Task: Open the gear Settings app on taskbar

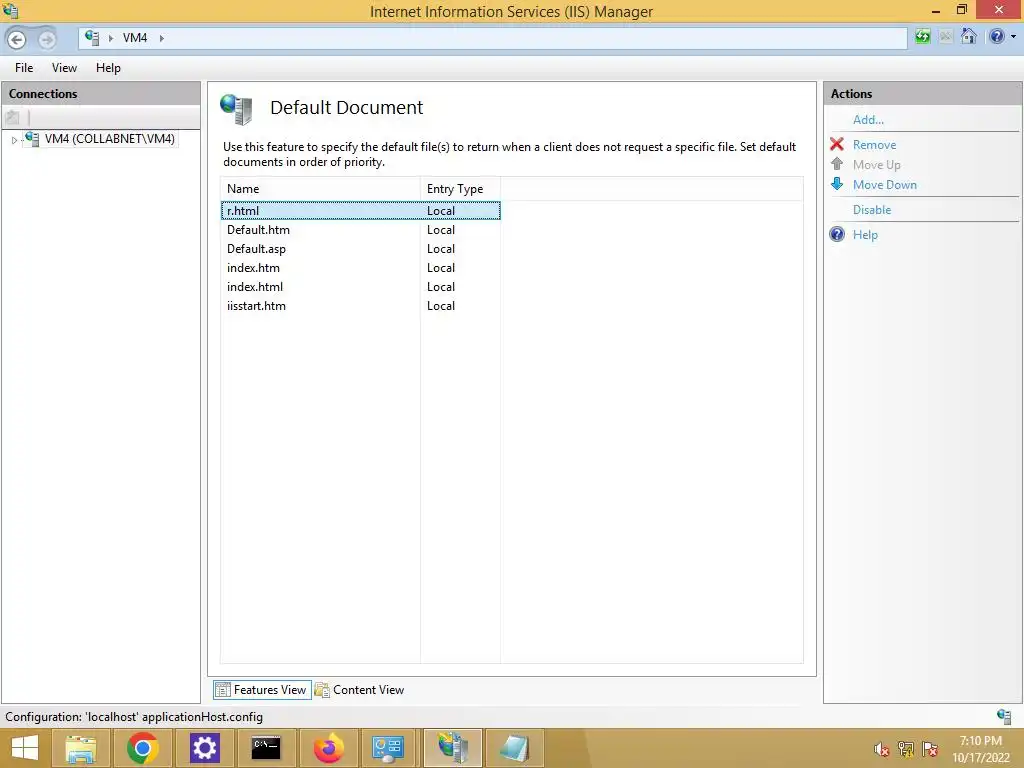Action: pyautogui.click(x=204, y=748)
